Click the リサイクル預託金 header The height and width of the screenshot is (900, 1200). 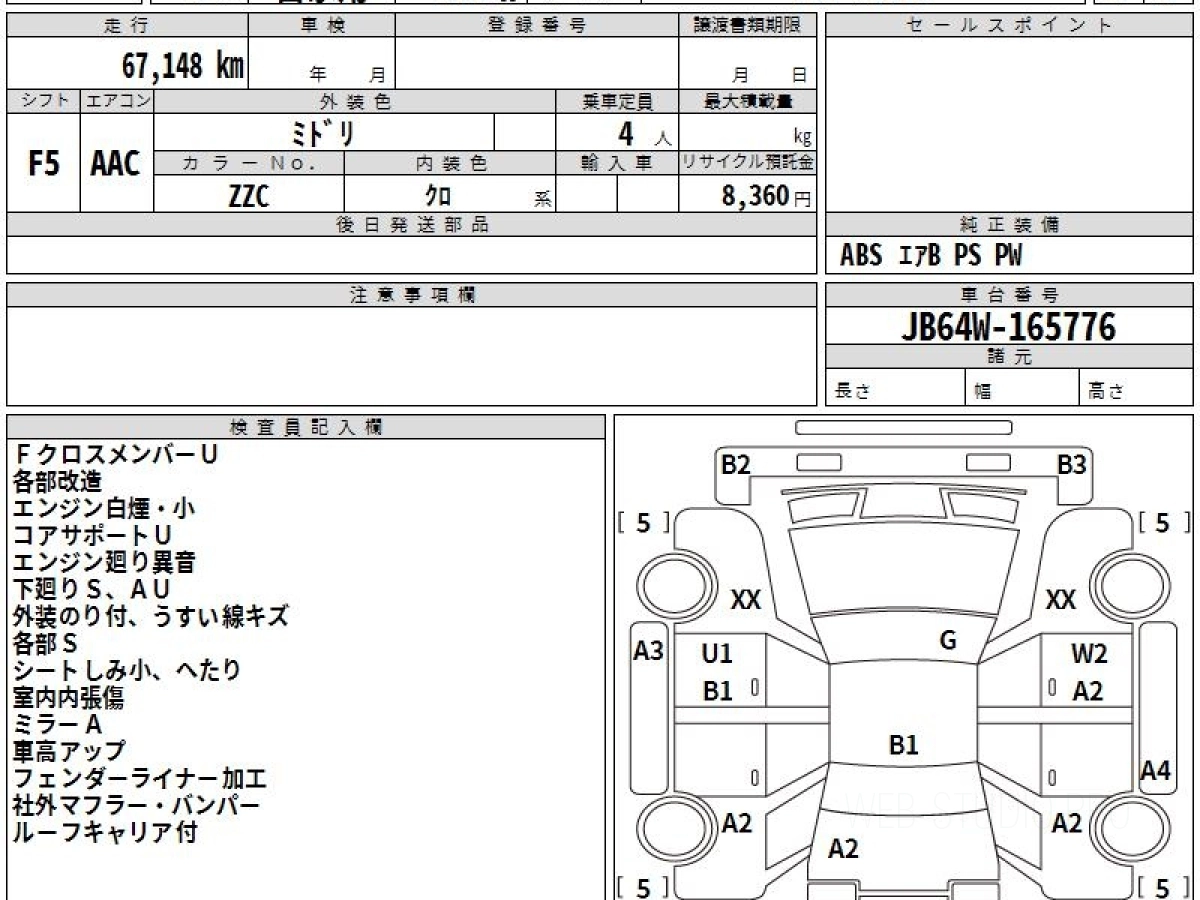click(748, 163)
